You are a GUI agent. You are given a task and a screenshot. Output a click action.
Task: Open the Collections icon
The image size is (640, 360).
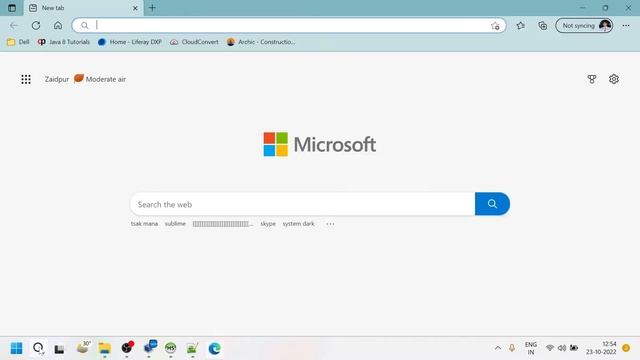pyautogui.click(x=542, y=25)
